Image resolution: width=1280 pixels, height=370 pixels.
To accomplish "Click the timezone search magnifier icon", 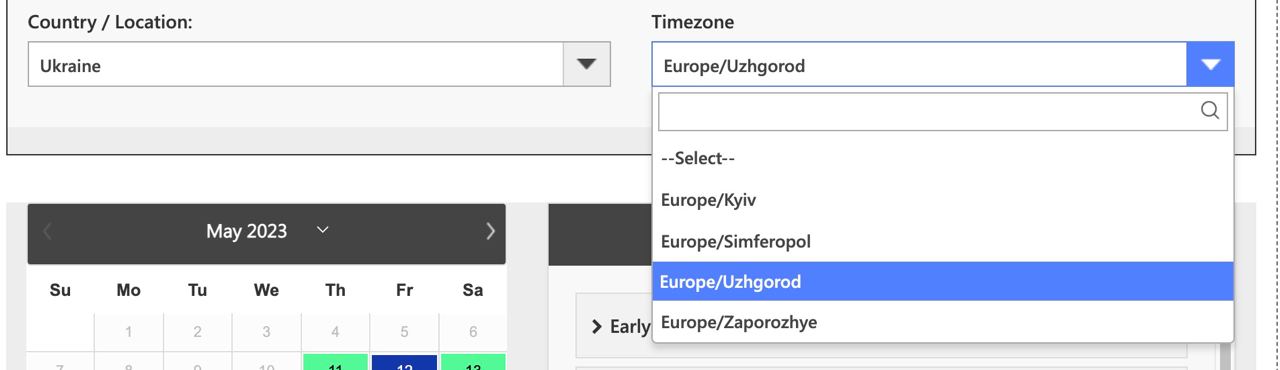I will pos(1209,111).
